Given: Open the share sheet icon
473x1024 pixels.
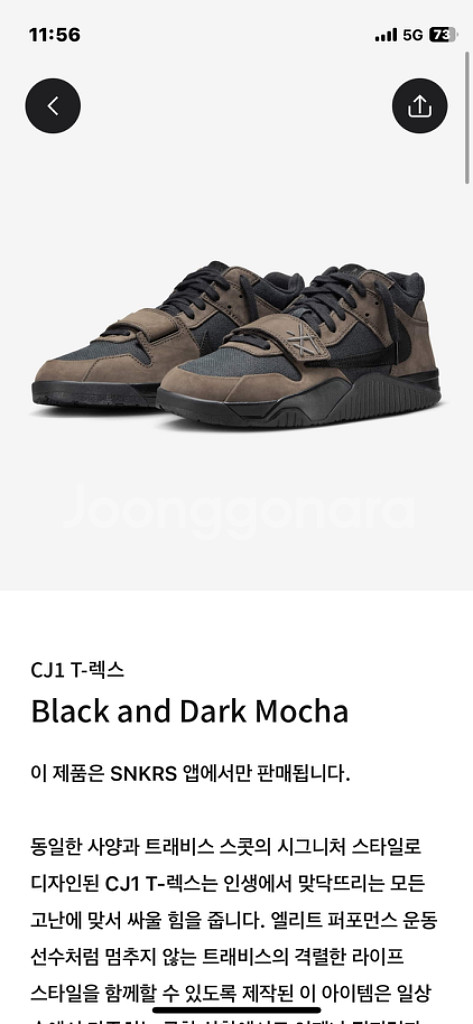Looking at the screenshot, I should (x=419, y=106).
